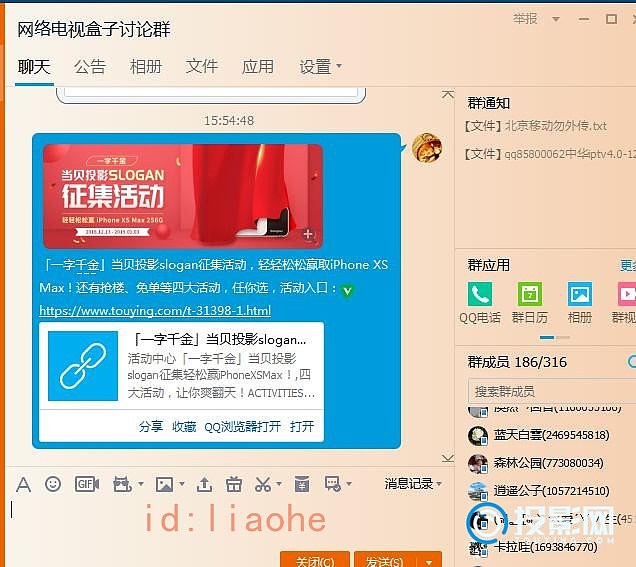
Task: Send a gift using the gift icon
Action: (x=234, y=484)
